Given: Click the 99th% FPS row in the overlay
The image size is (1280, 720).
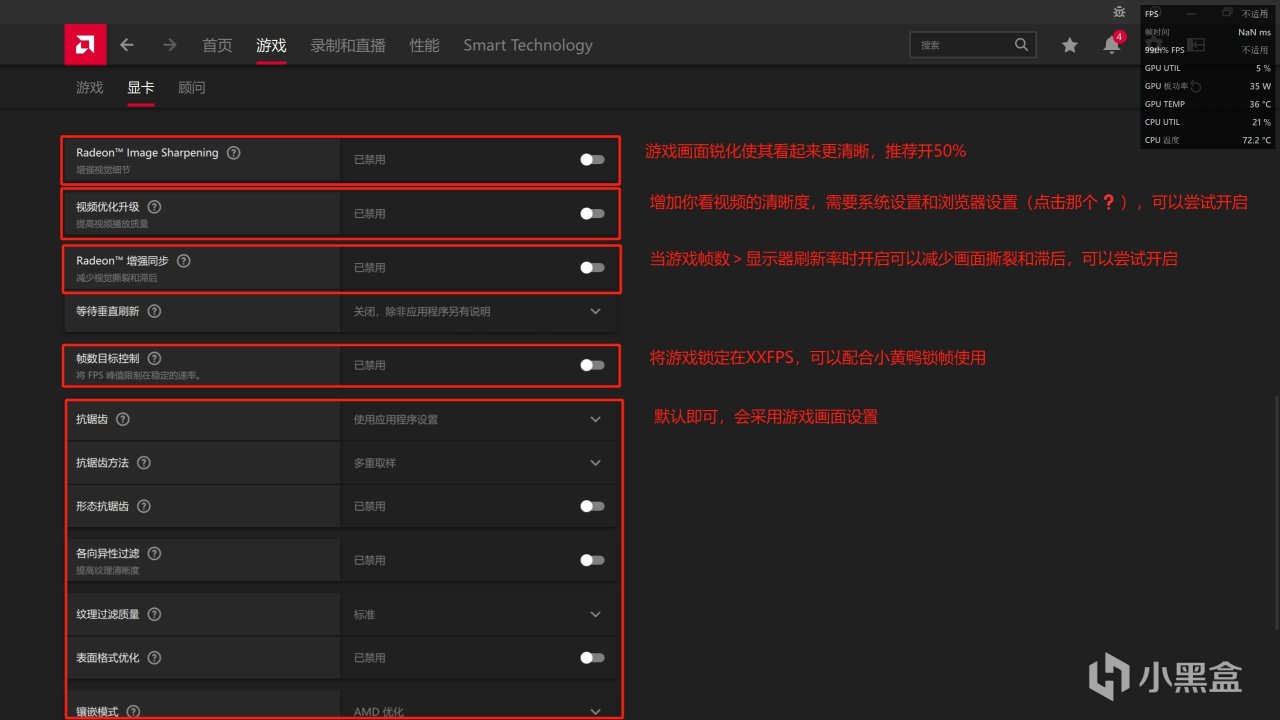Looking at the screenshot, I should [x=1208, y=50].
